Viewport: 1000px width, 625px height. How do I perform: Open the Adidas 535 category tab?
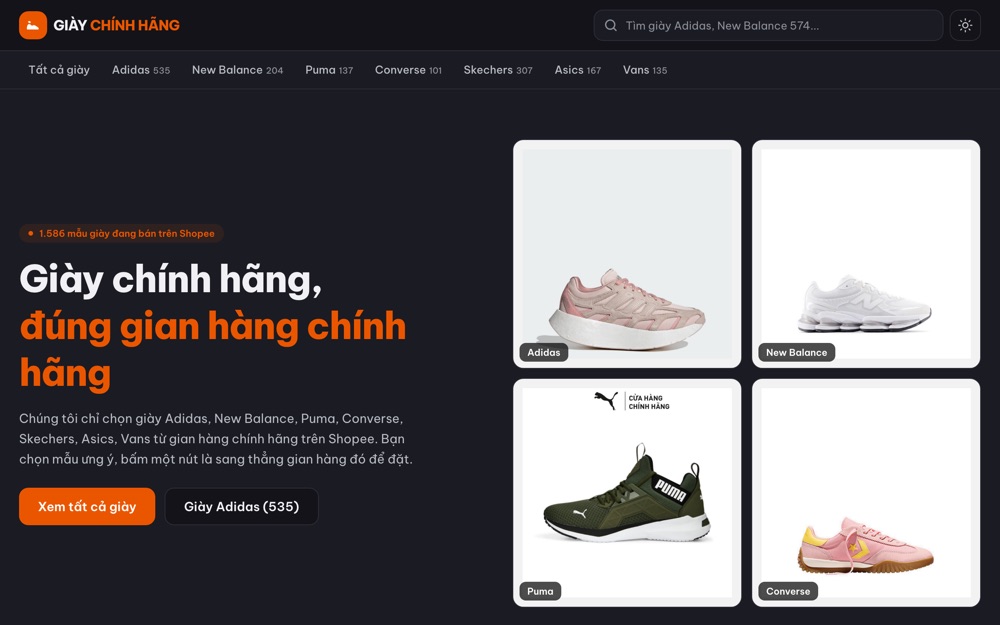(x=141, y=70)
